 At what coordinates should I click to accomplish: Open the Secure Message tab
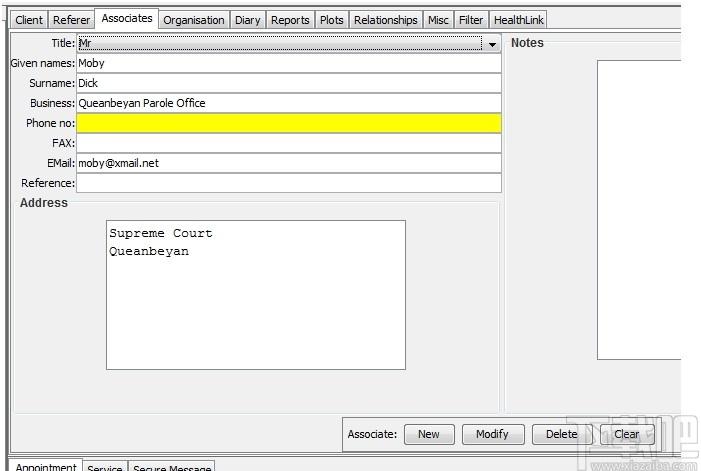(172, 467)
